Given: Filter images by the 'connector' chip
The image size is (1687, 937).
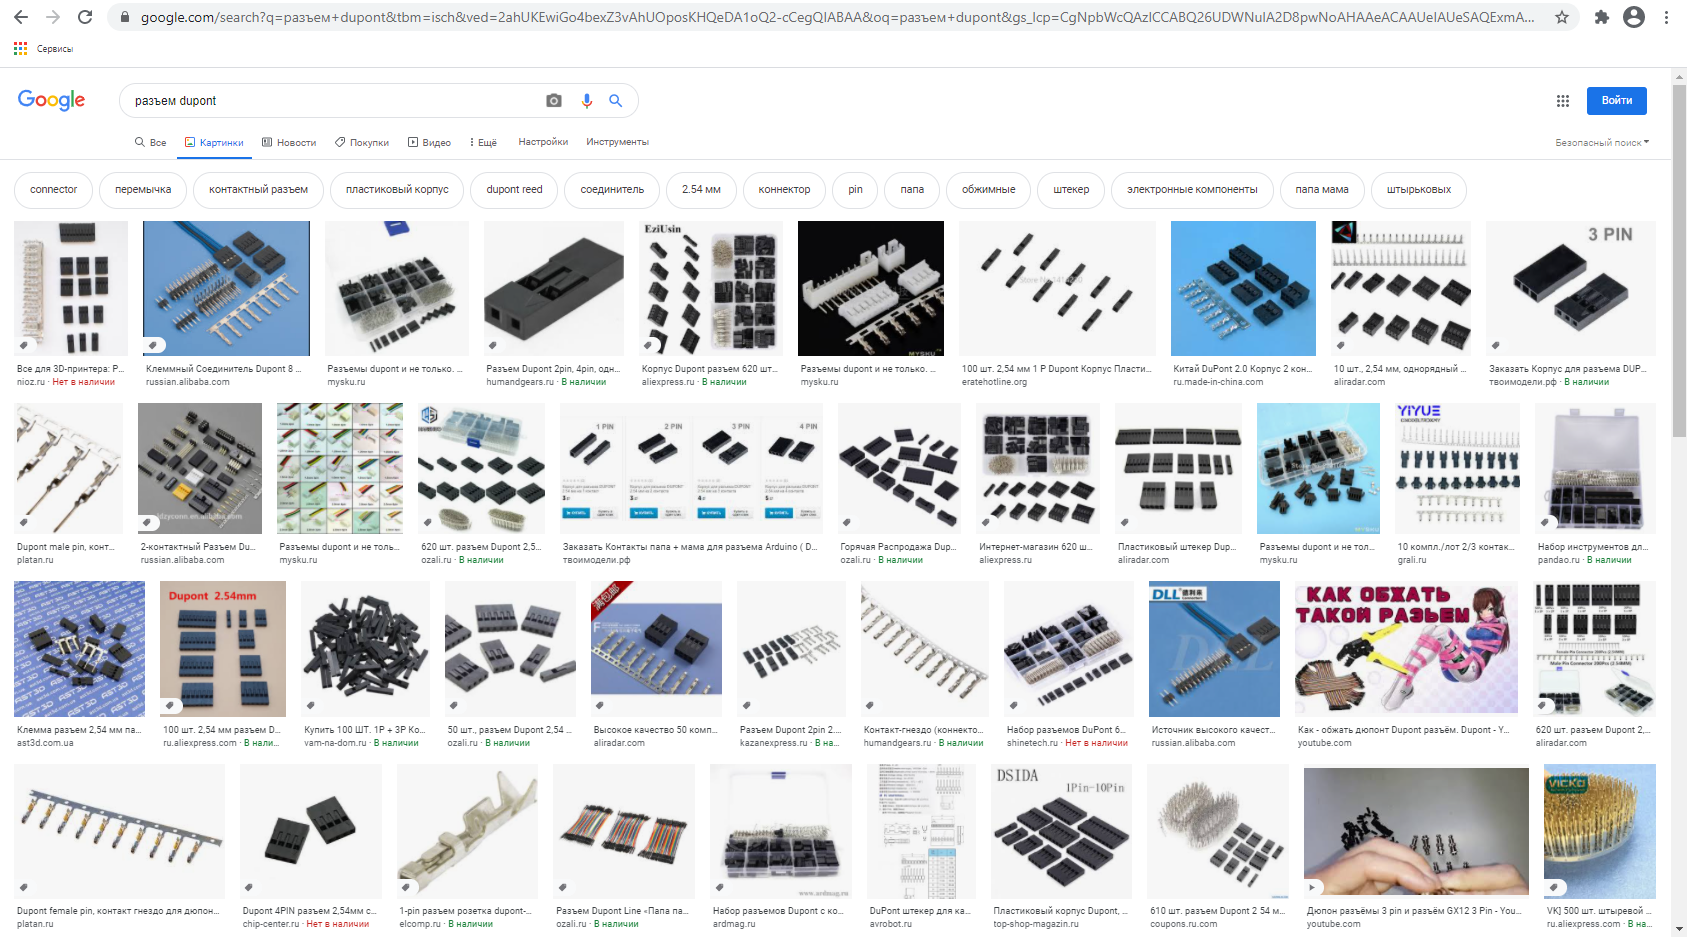Looking at the screenshot, I should 53,190.
